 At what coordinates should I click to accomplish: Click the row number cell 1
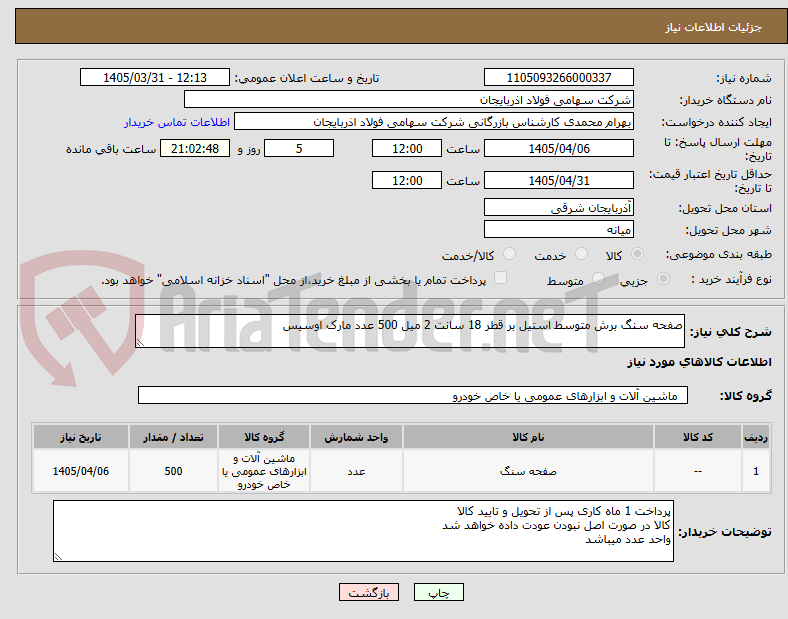point(756,471)
